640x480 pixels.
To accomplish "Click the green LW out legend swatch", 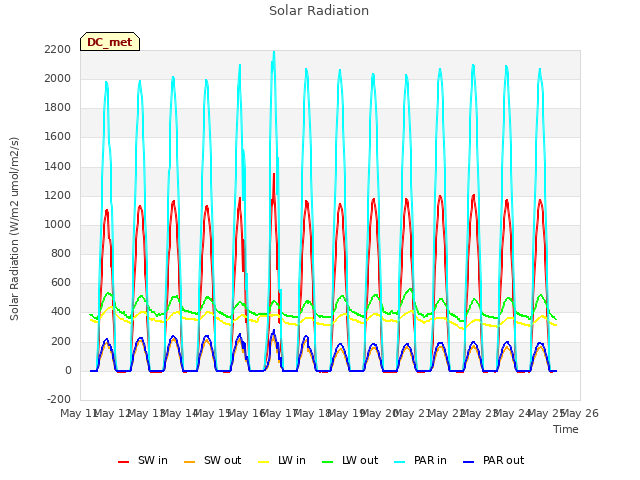I will point(328,462).
